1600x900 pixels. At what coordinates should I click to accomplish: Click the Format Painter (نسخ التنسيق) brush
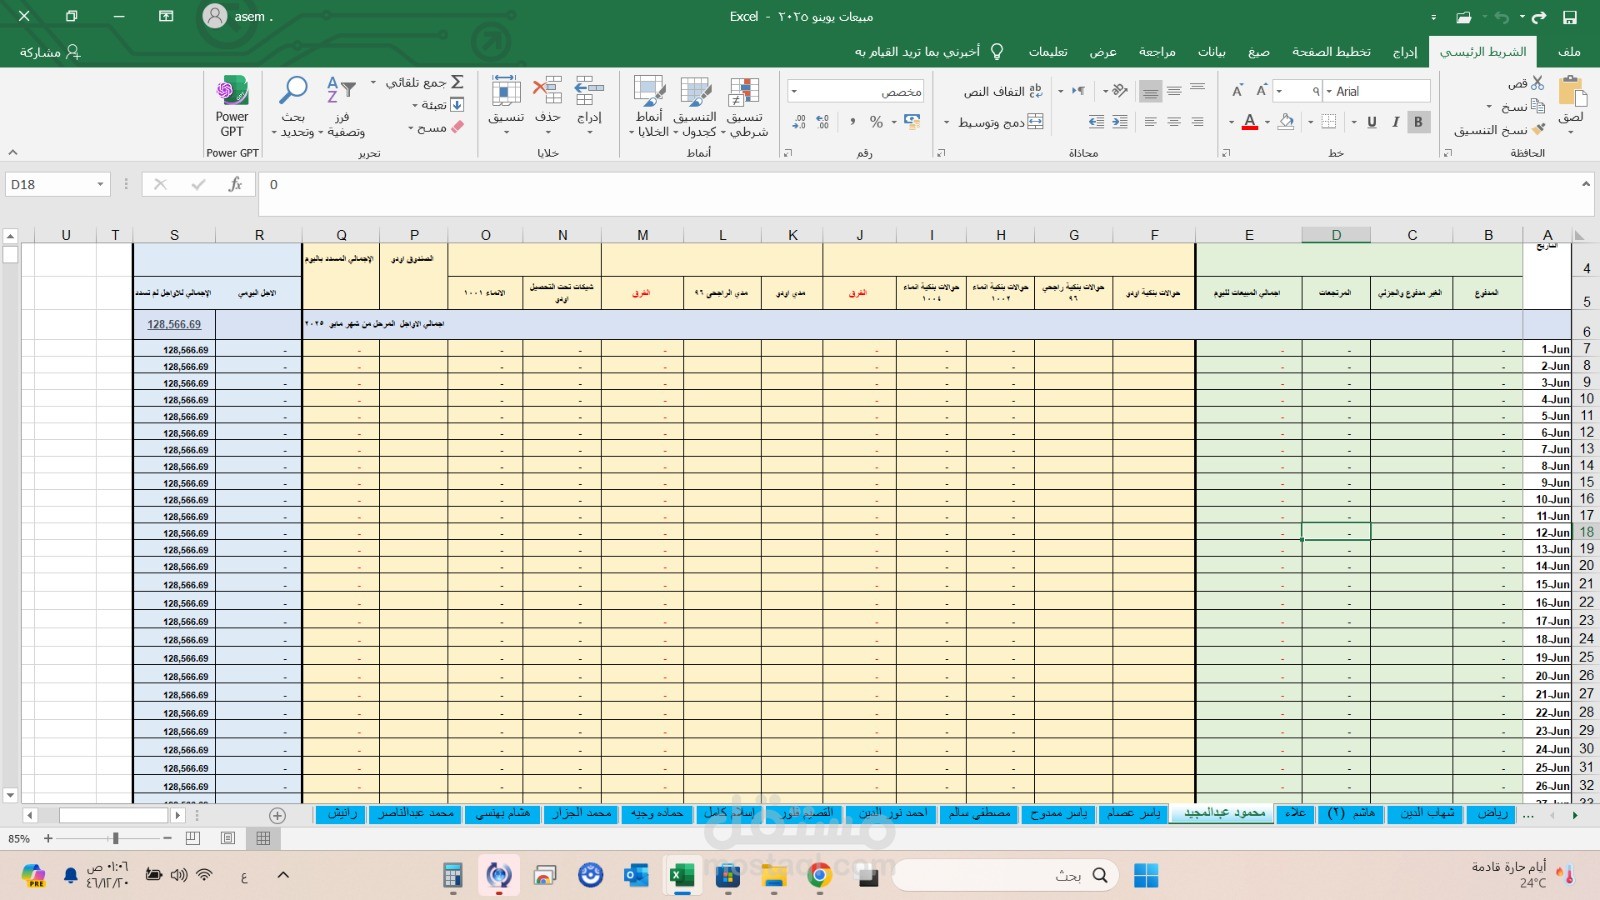1538,129
